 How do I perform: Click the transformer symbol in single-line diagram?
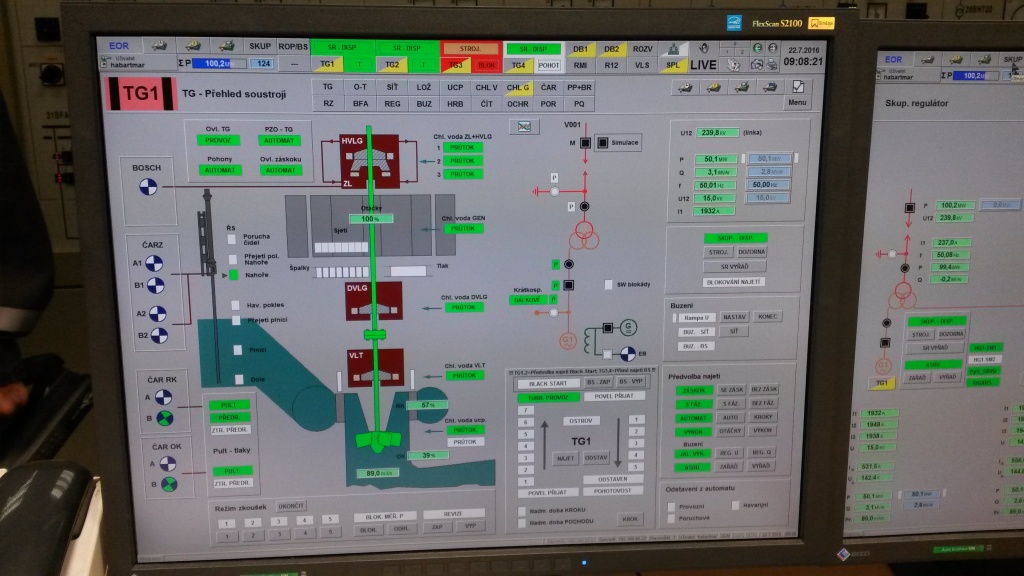(x=581, y=236)
